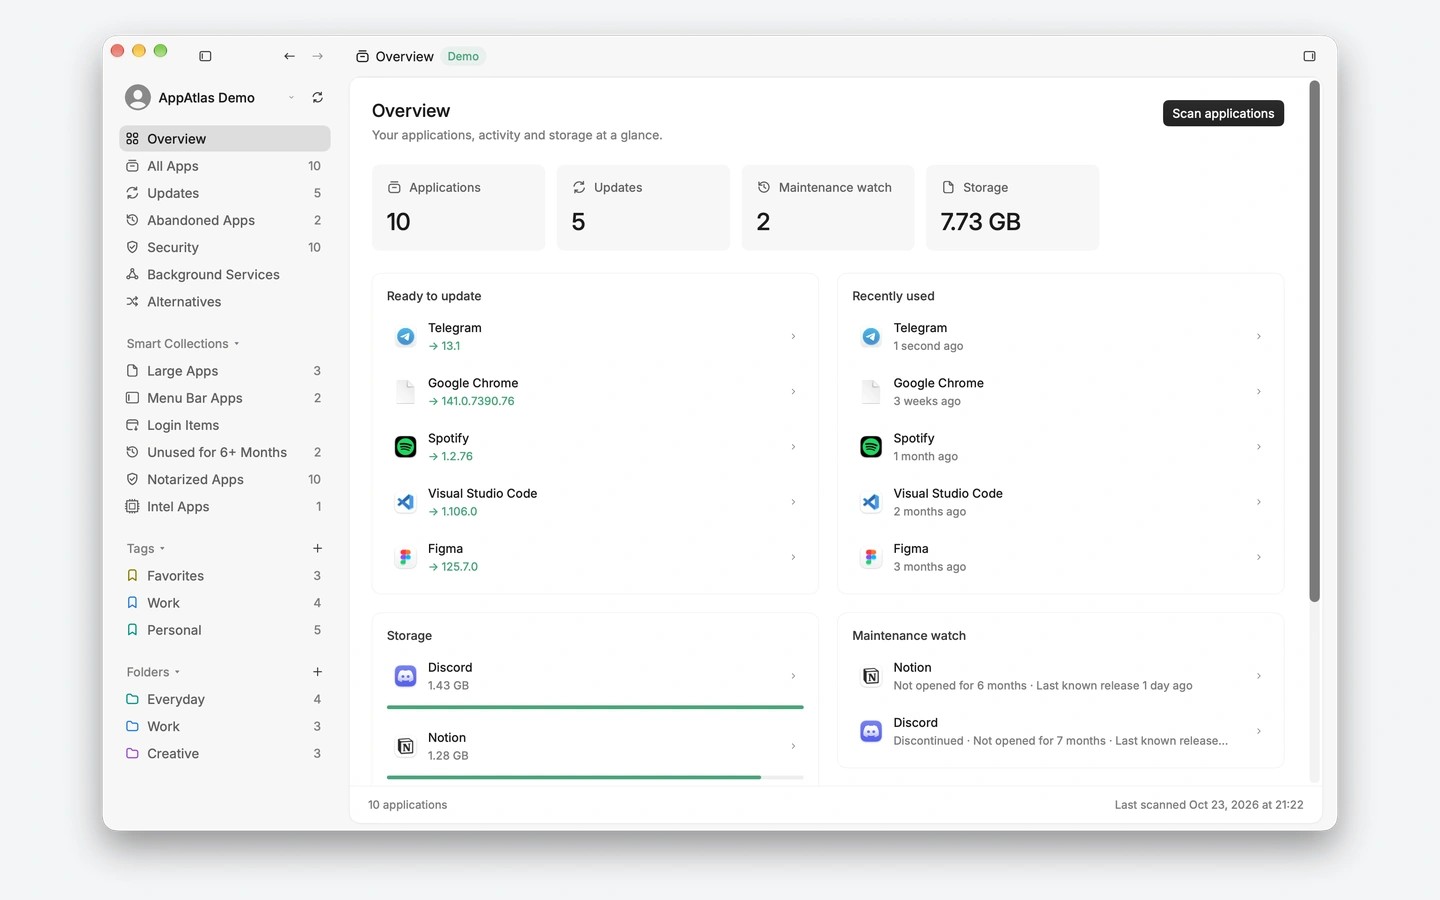Open the Creative folder
Image resolution: width=1440 pixels, height=900 pixels.
click(x=225, y=754)
